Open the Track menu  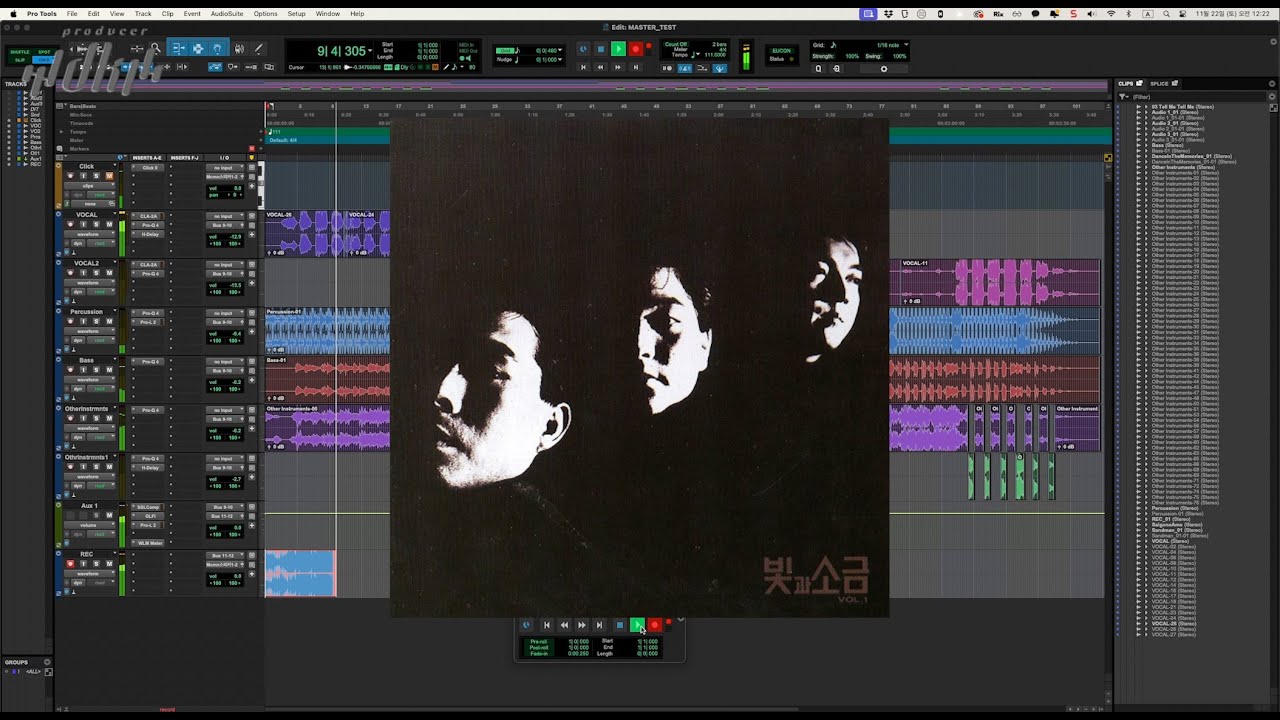[143, 14]
